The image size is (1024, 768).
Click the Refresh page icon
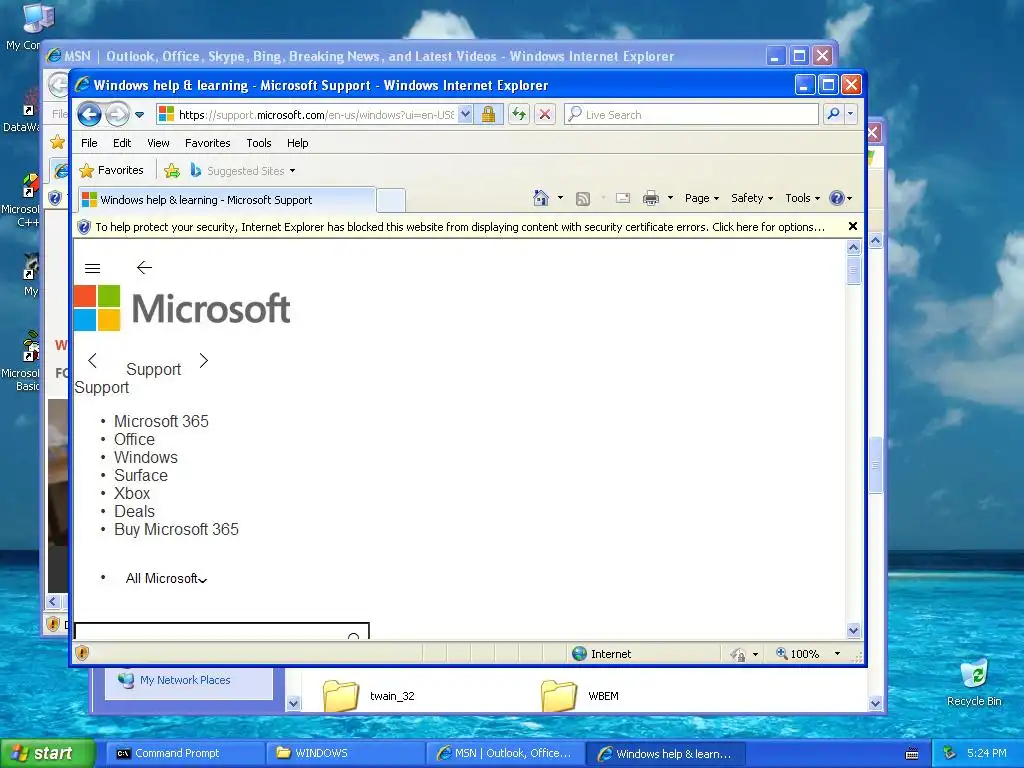pyautogui.click(x=519, y=114)
